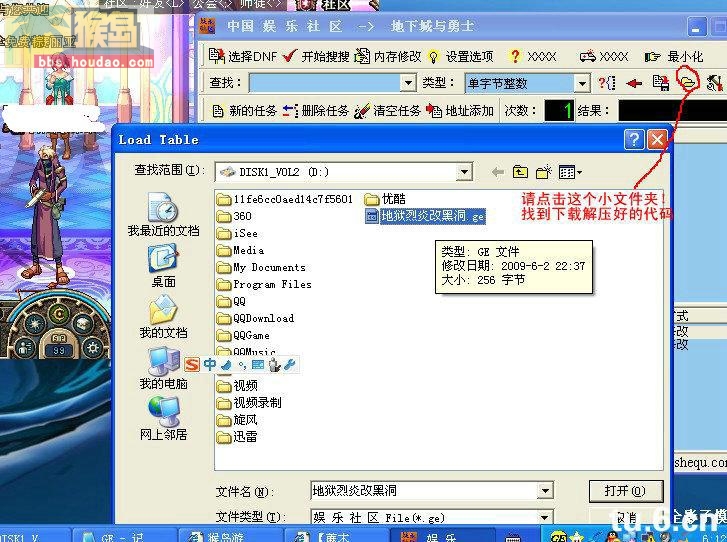Screen dimensions: 727x542
Task: Select the My Documents folder
Action: coord(261,268)
